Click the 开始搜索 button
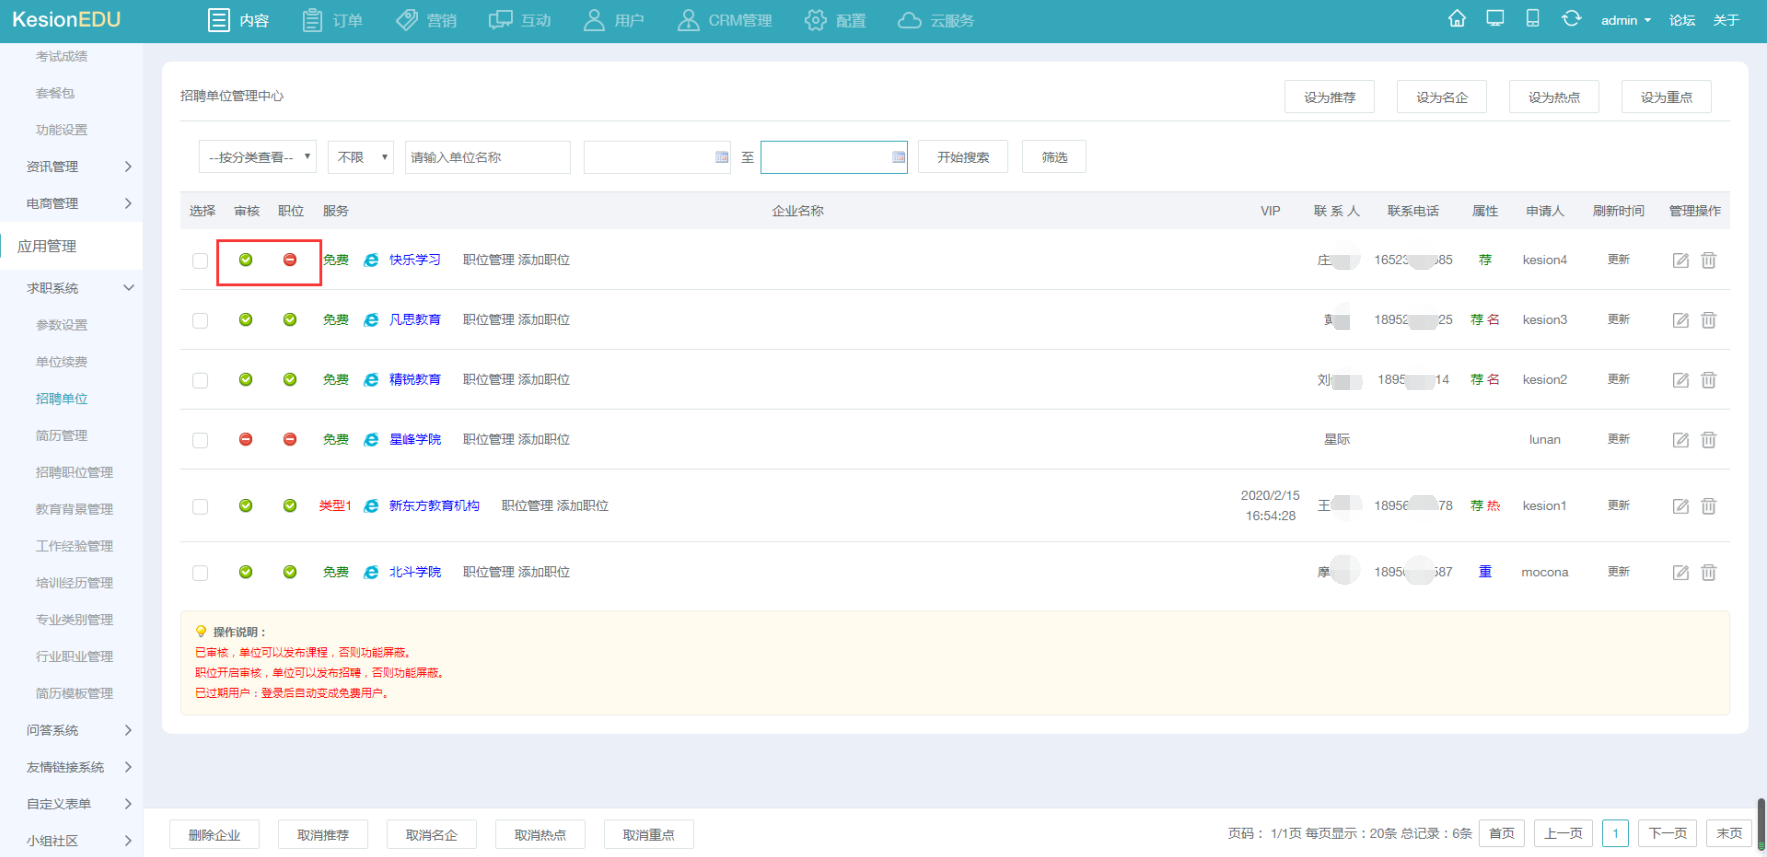Image resolution: width=1767 pixels, height=857 pixels. pos(962,157)
